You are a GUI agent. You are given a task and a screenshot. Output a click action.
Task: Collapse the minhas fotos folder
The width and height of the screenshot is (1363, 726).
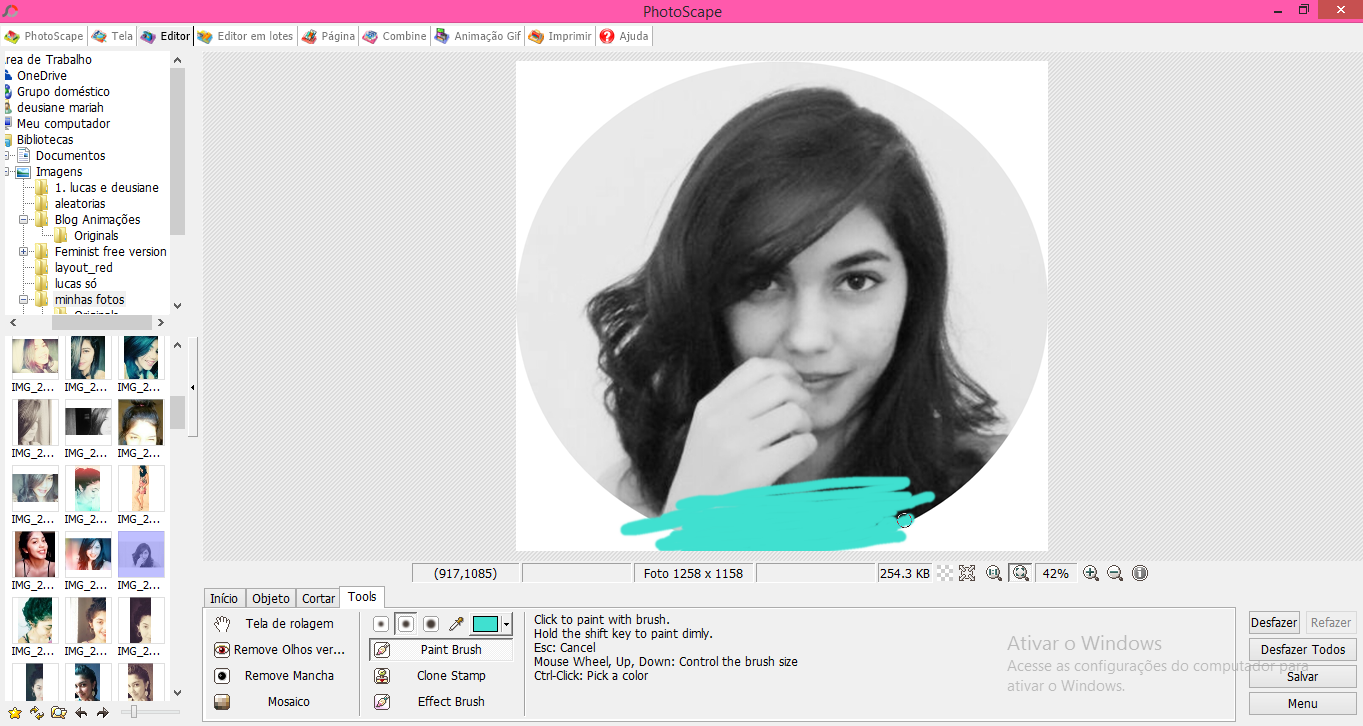(x=24, y=300)
